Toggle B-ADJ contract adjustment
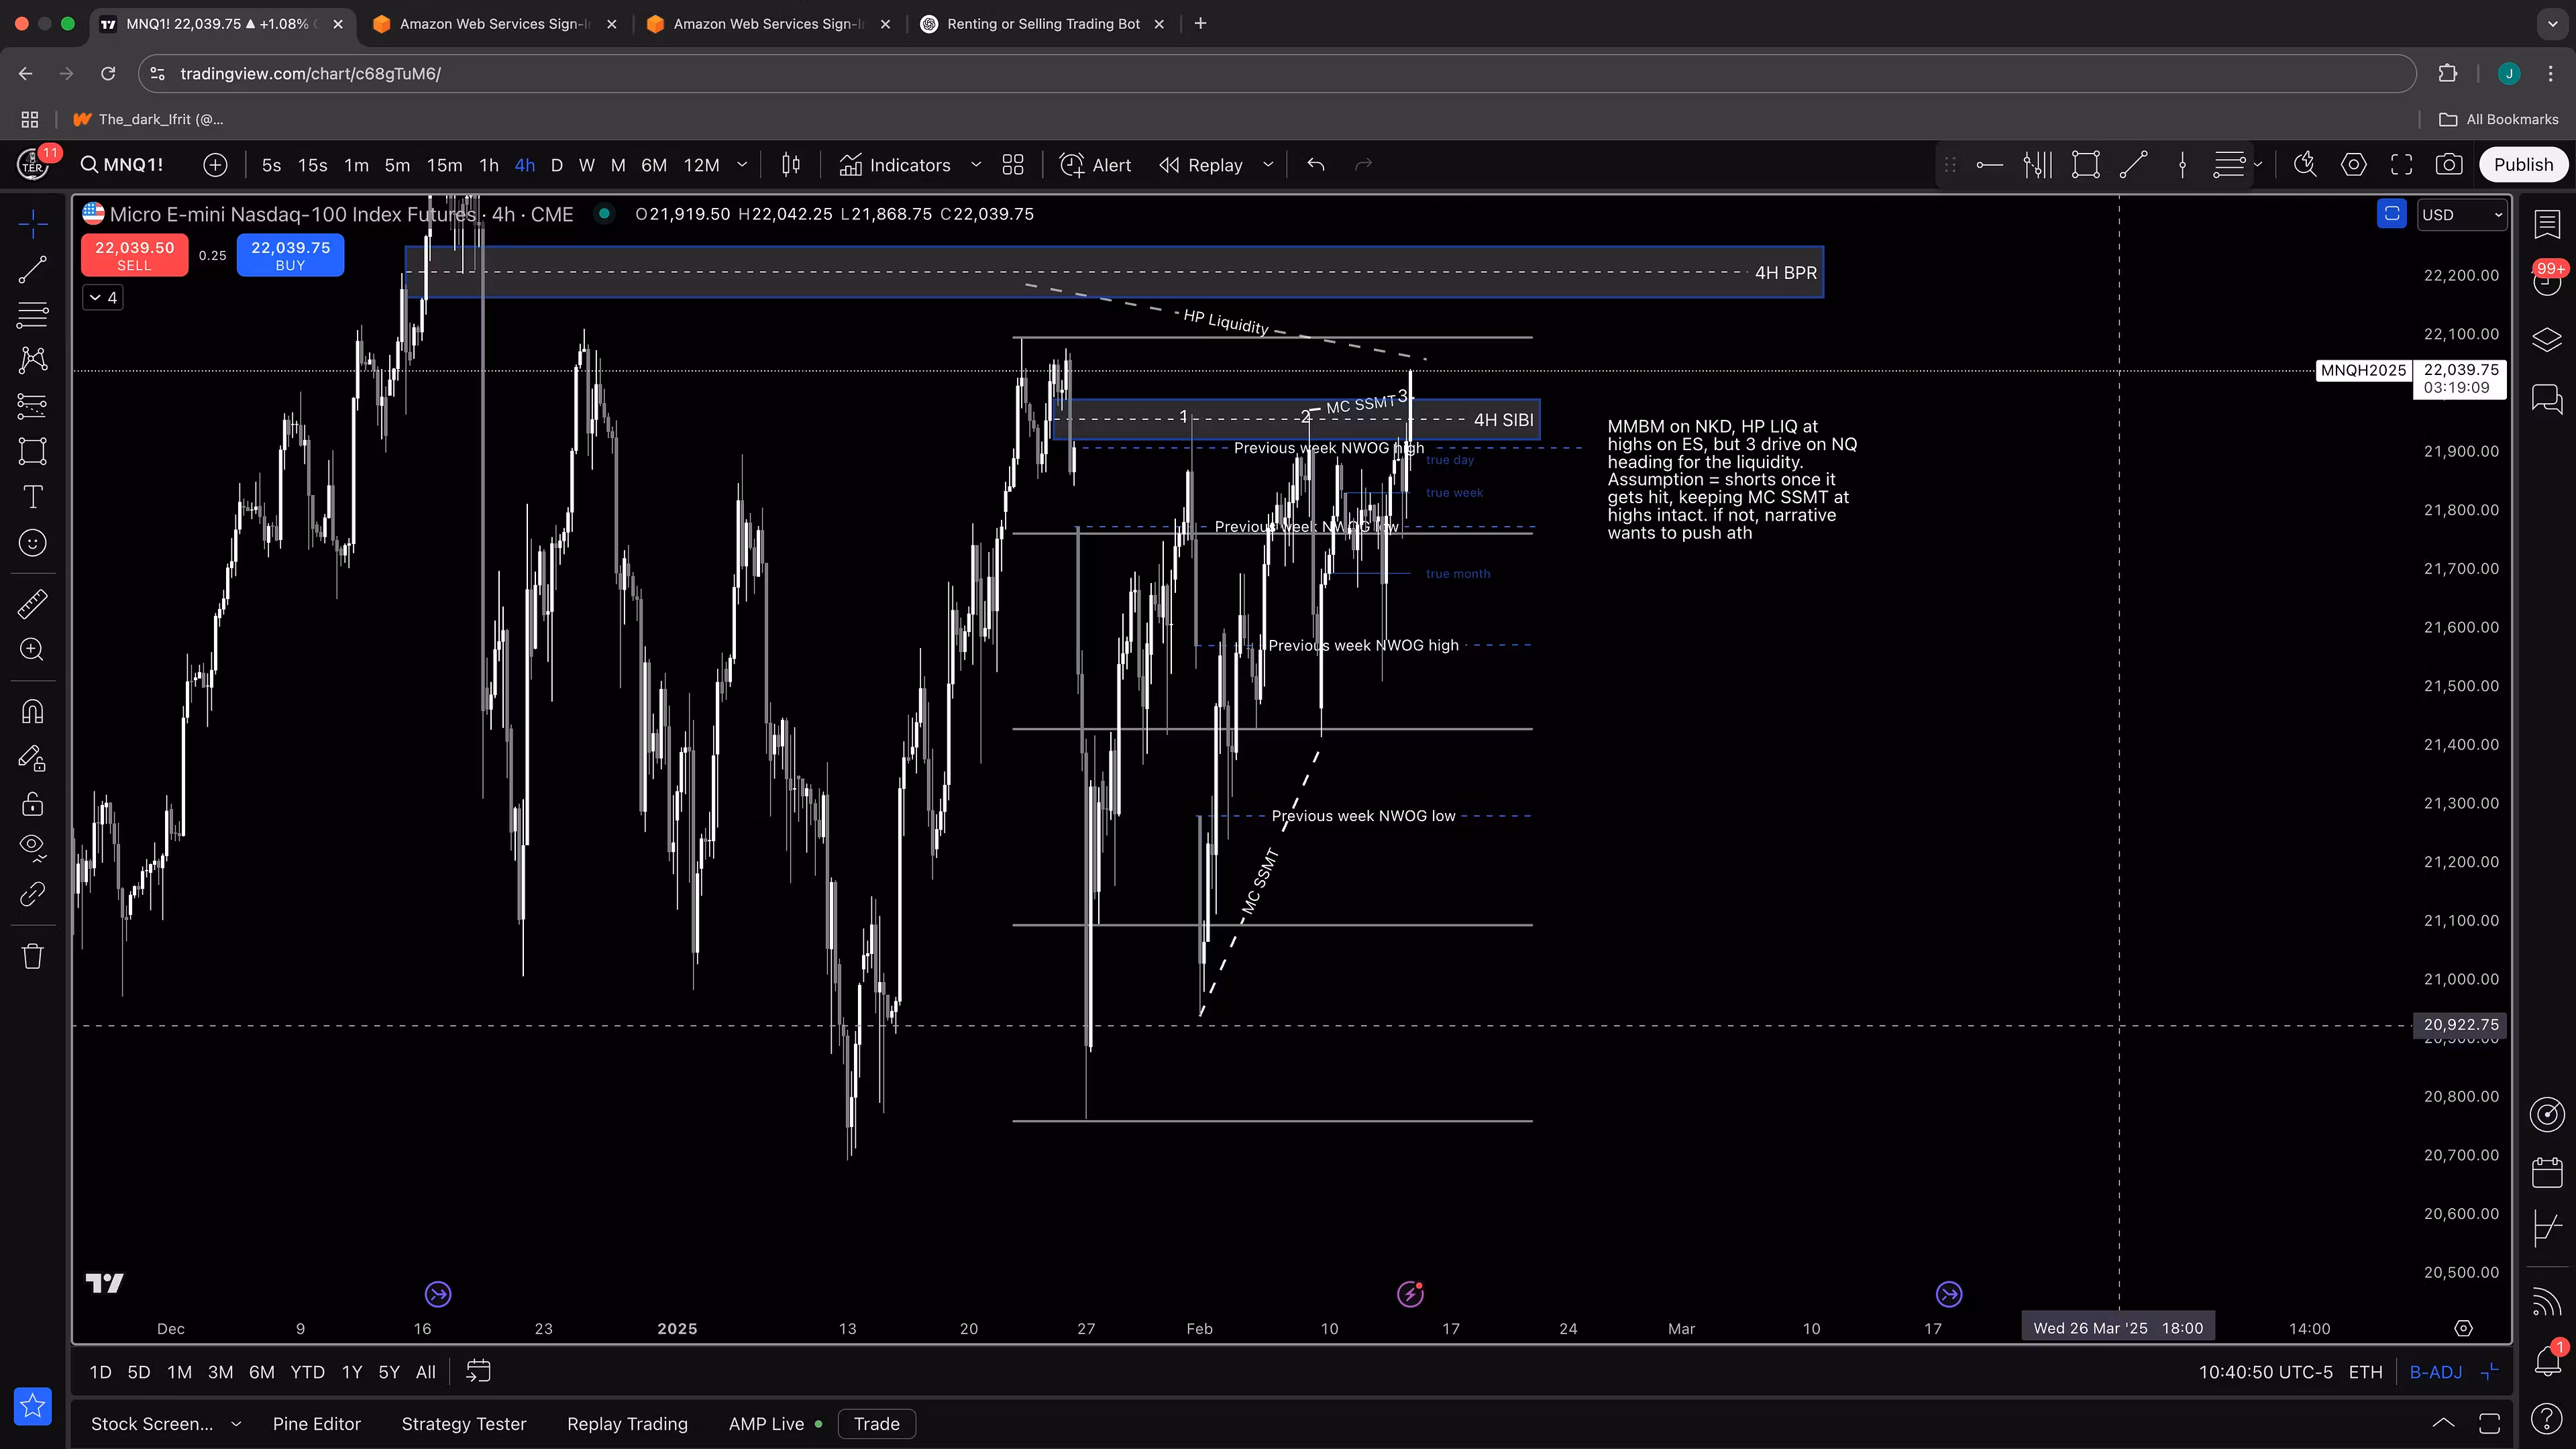The height and width of the screenshot is (1449, 2576). (x=2435, y=1372)
